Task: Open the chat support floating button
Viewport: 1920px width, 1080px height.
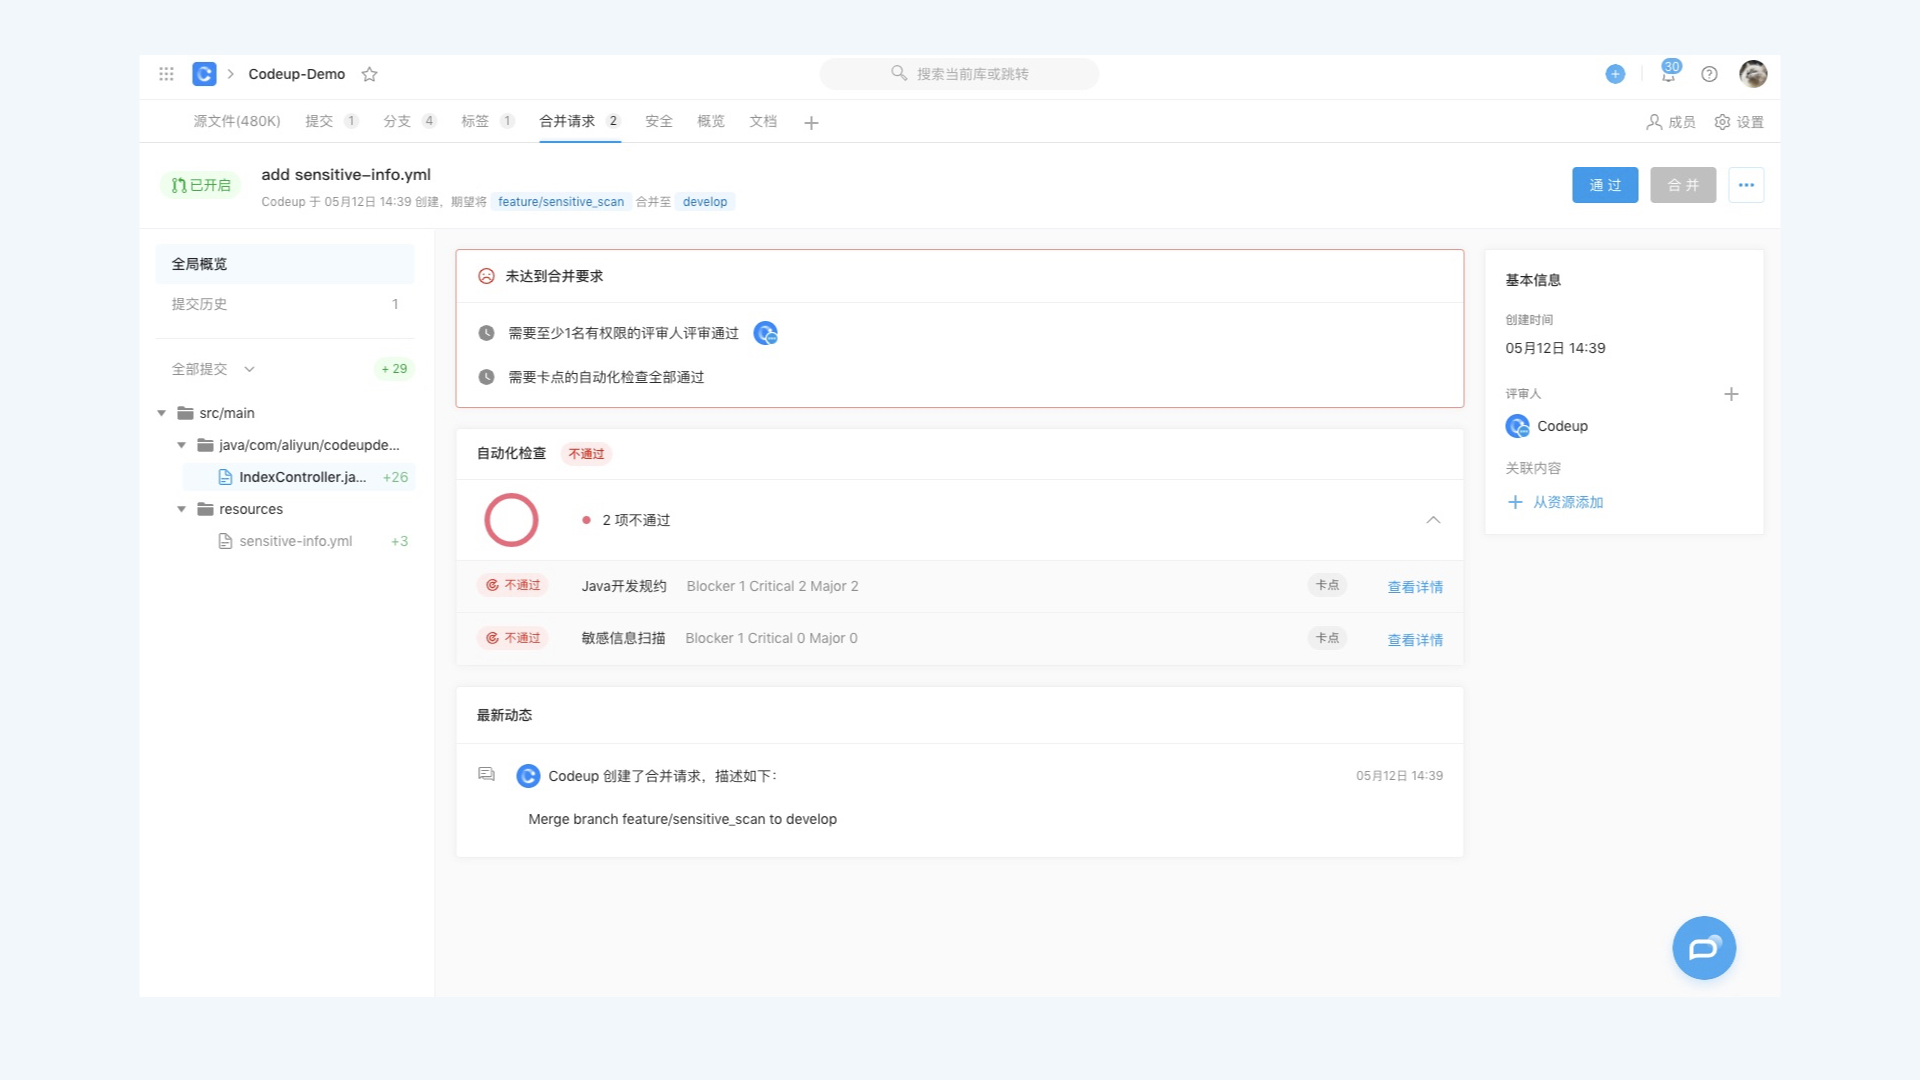Action: coord(1704,948)
